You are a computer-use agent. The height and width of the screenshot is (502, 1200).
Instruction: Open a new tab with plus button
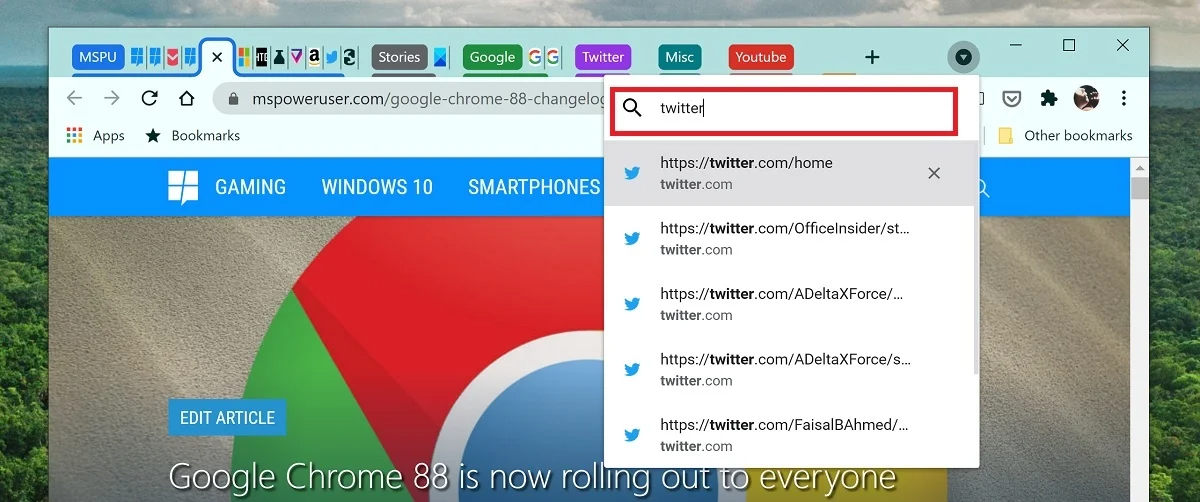click(872, 57)
